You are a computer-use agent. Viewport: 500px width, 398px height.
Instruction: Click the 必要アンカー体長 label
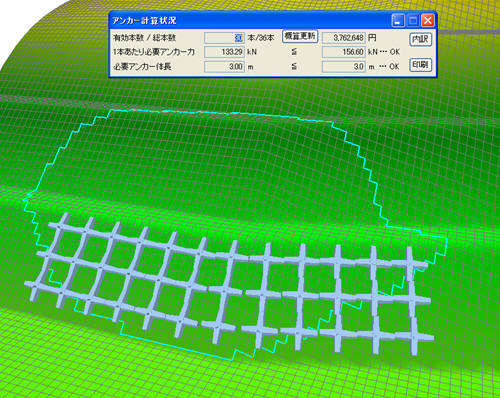[142, 66]
